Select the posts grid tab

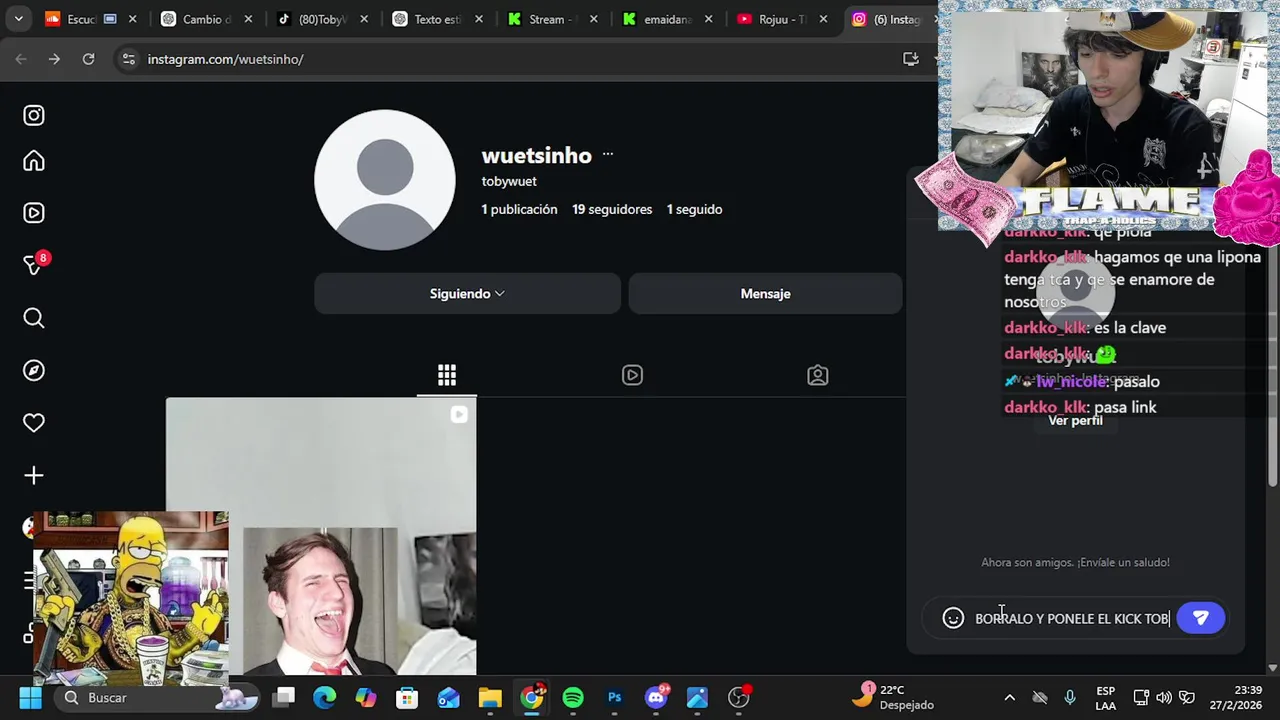[x=447, y=375]
